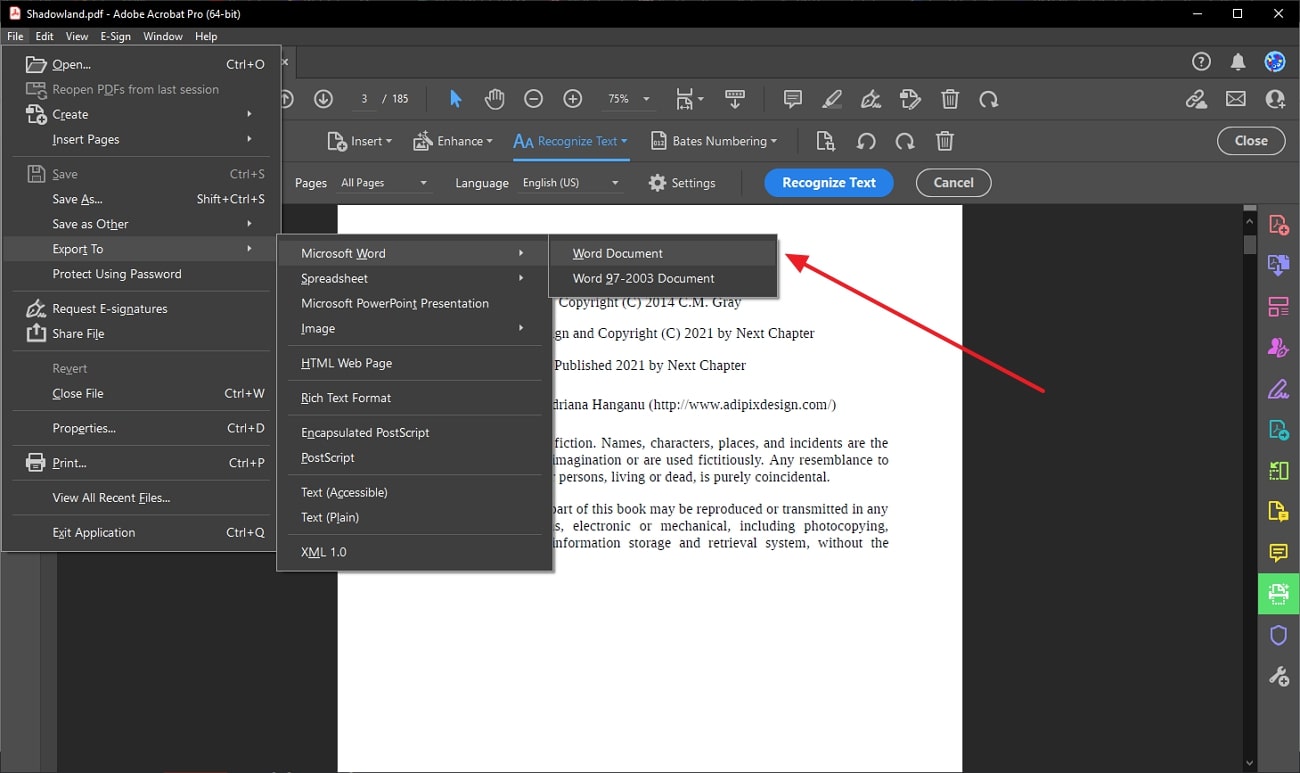
Task: Add a sticky note comment
Action: 793,99
